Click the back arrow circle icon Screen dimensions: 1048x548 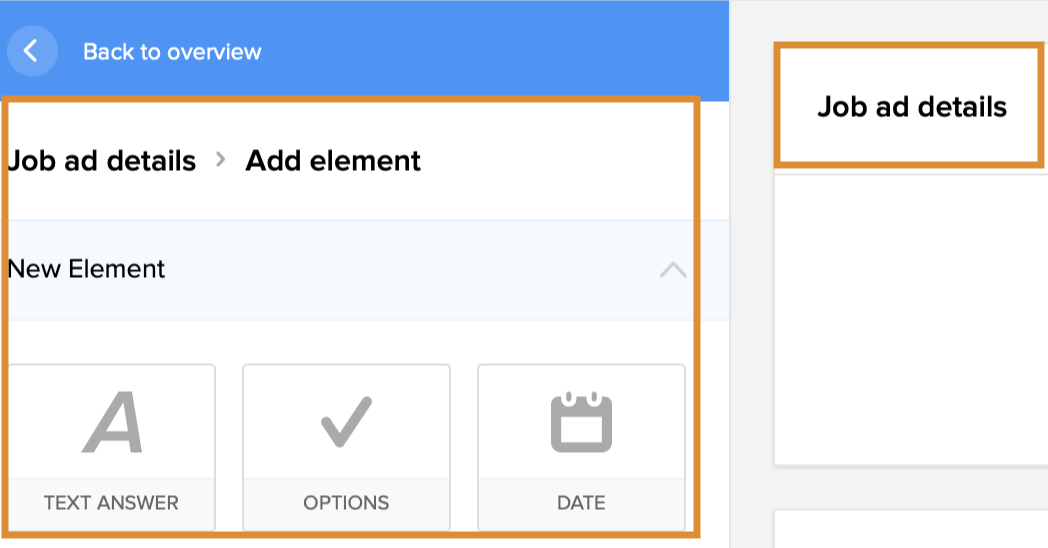(x=31, y=51)
